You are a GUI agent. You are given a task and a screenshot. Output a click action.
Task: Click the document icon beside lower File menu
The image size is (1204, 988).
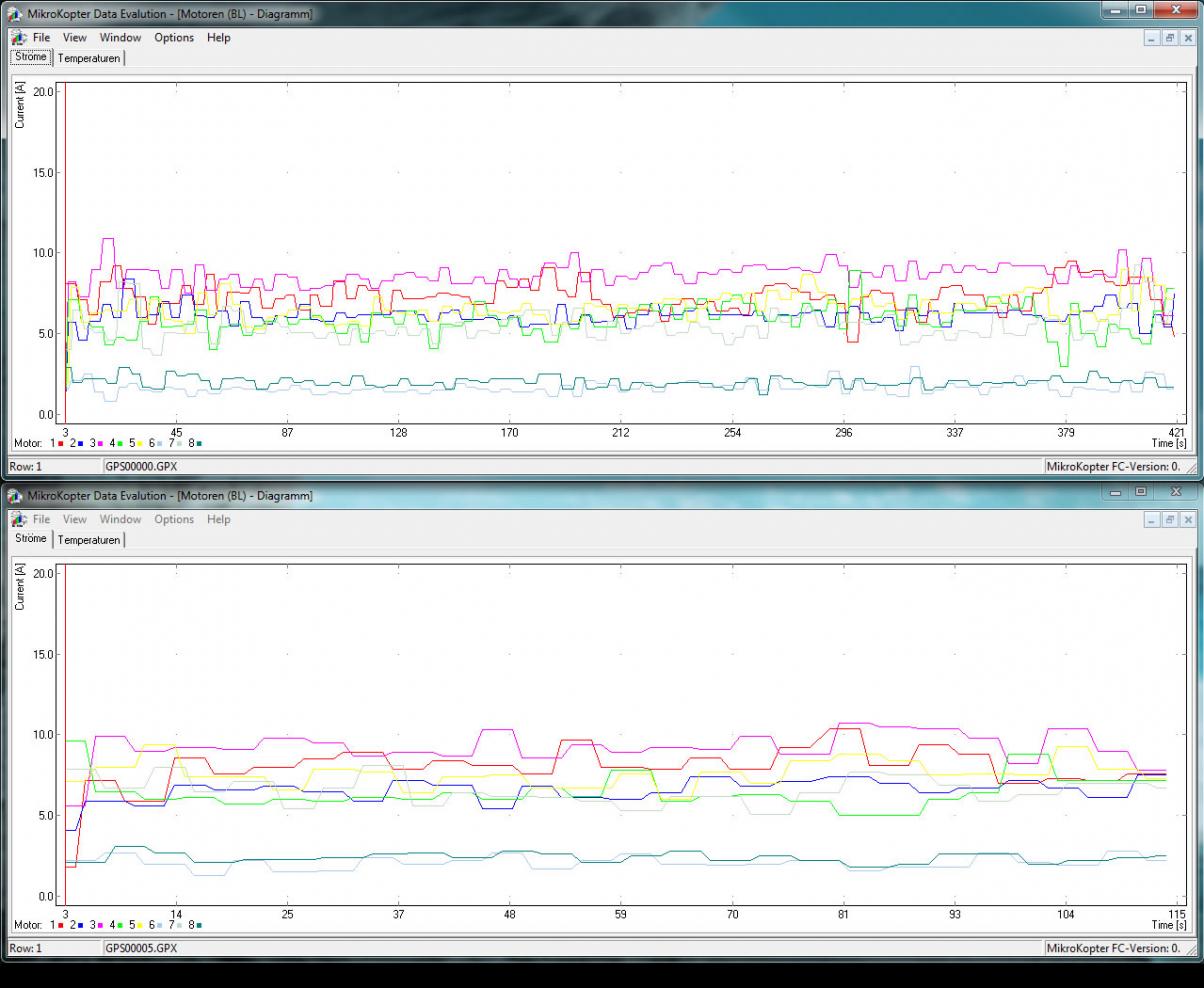(x=18, y=520)
